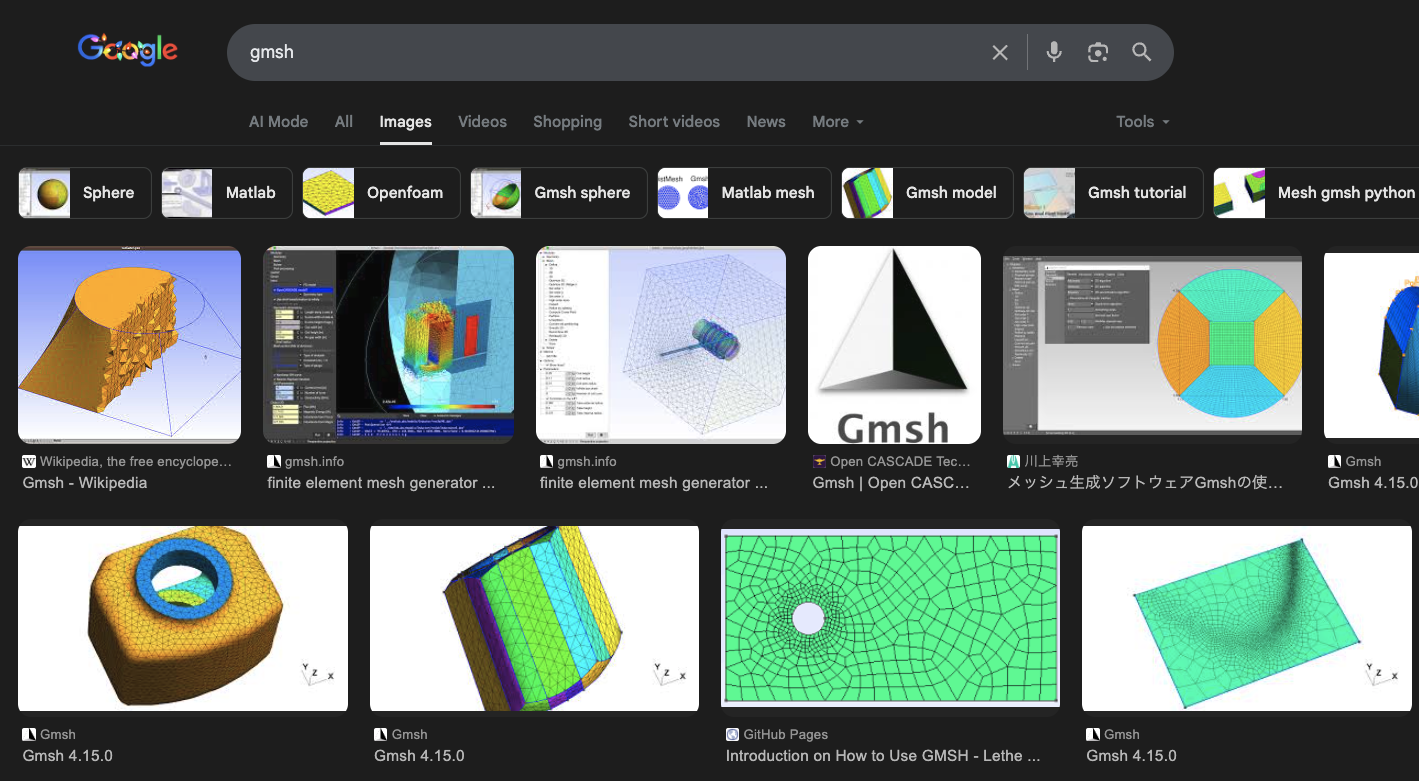Click the Google logo

(128, 51)
